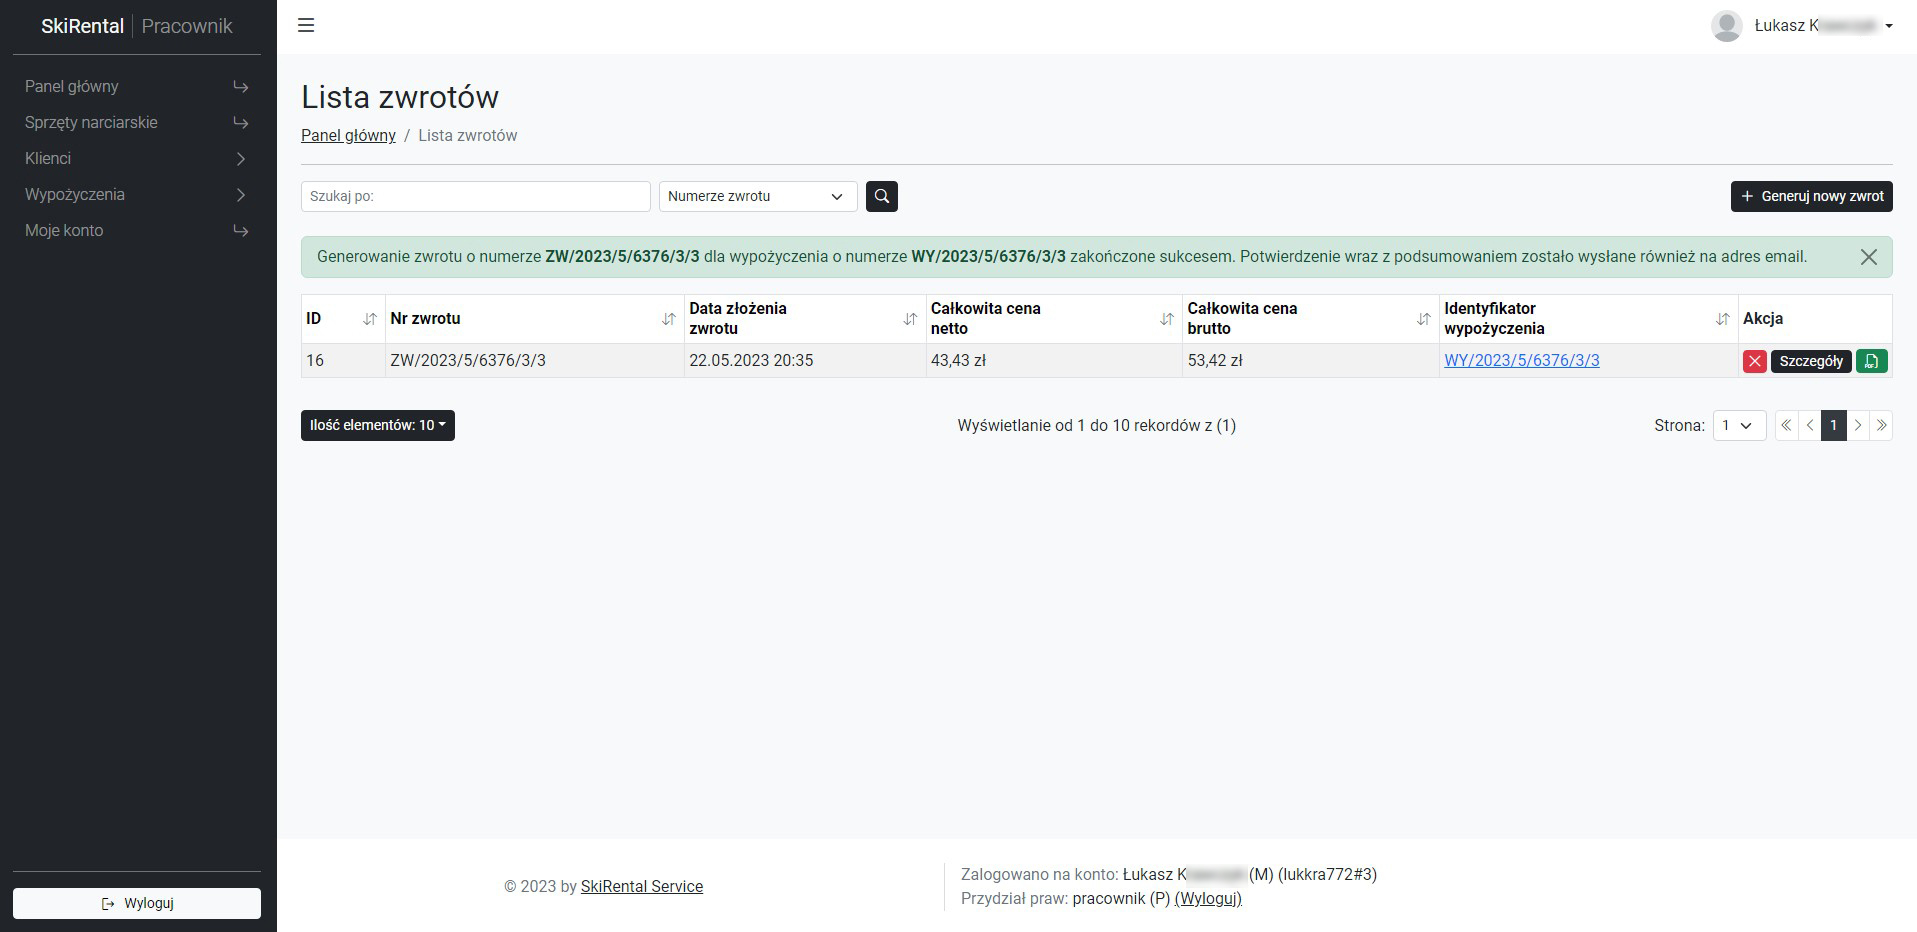Delete return ZW/2023/5/6376/3/3 with red X
The image size is (1917, 932).
[1754, 361]
